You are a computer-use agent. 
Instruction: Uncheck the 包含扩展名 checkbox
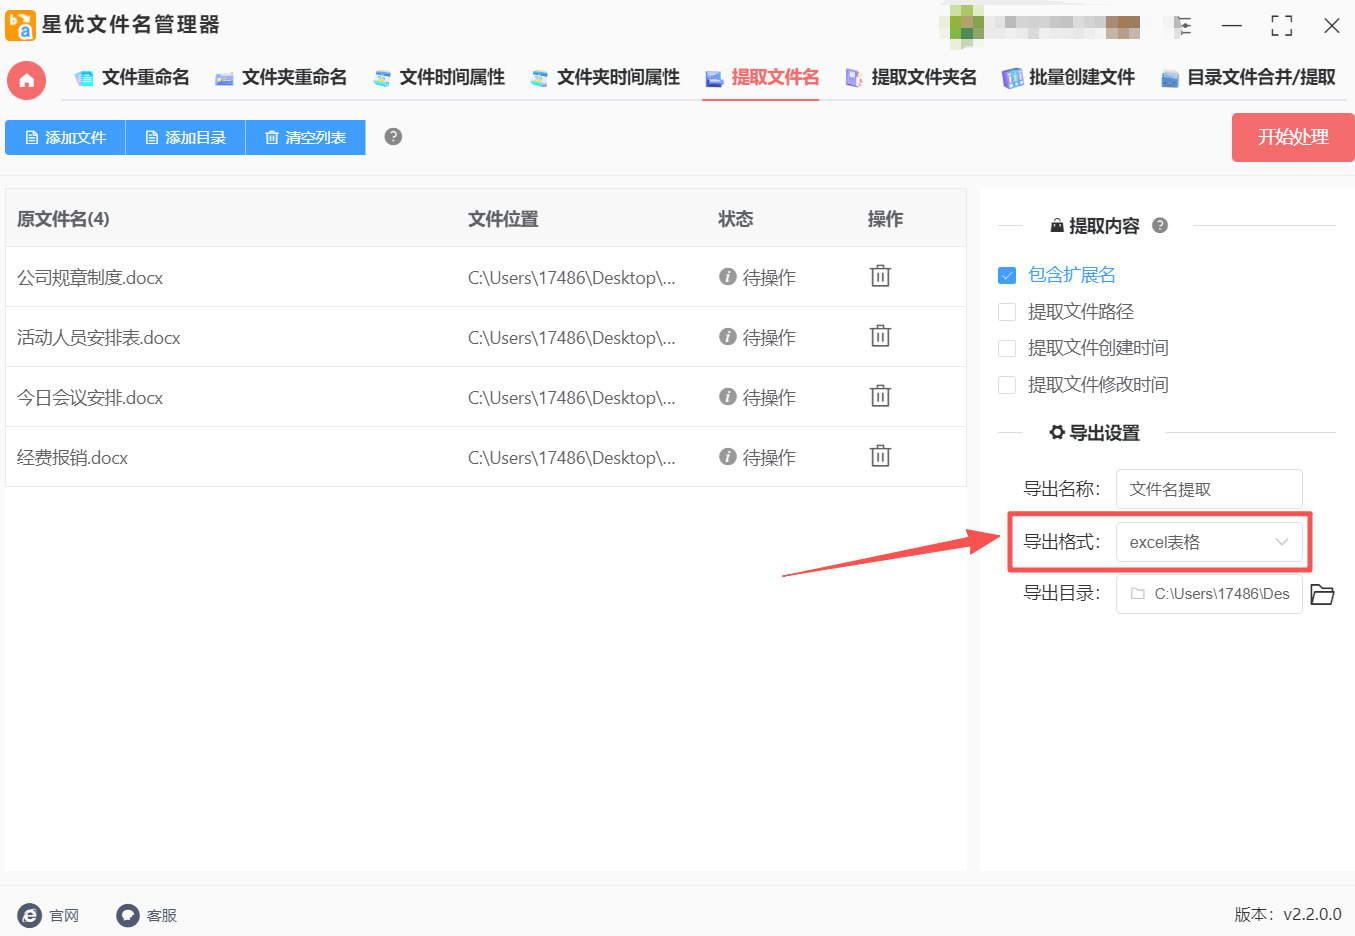1007,275
